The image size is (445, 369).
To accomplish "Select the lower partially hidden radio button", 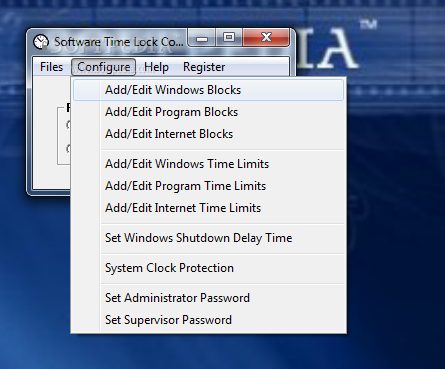I will coord(68,148).
